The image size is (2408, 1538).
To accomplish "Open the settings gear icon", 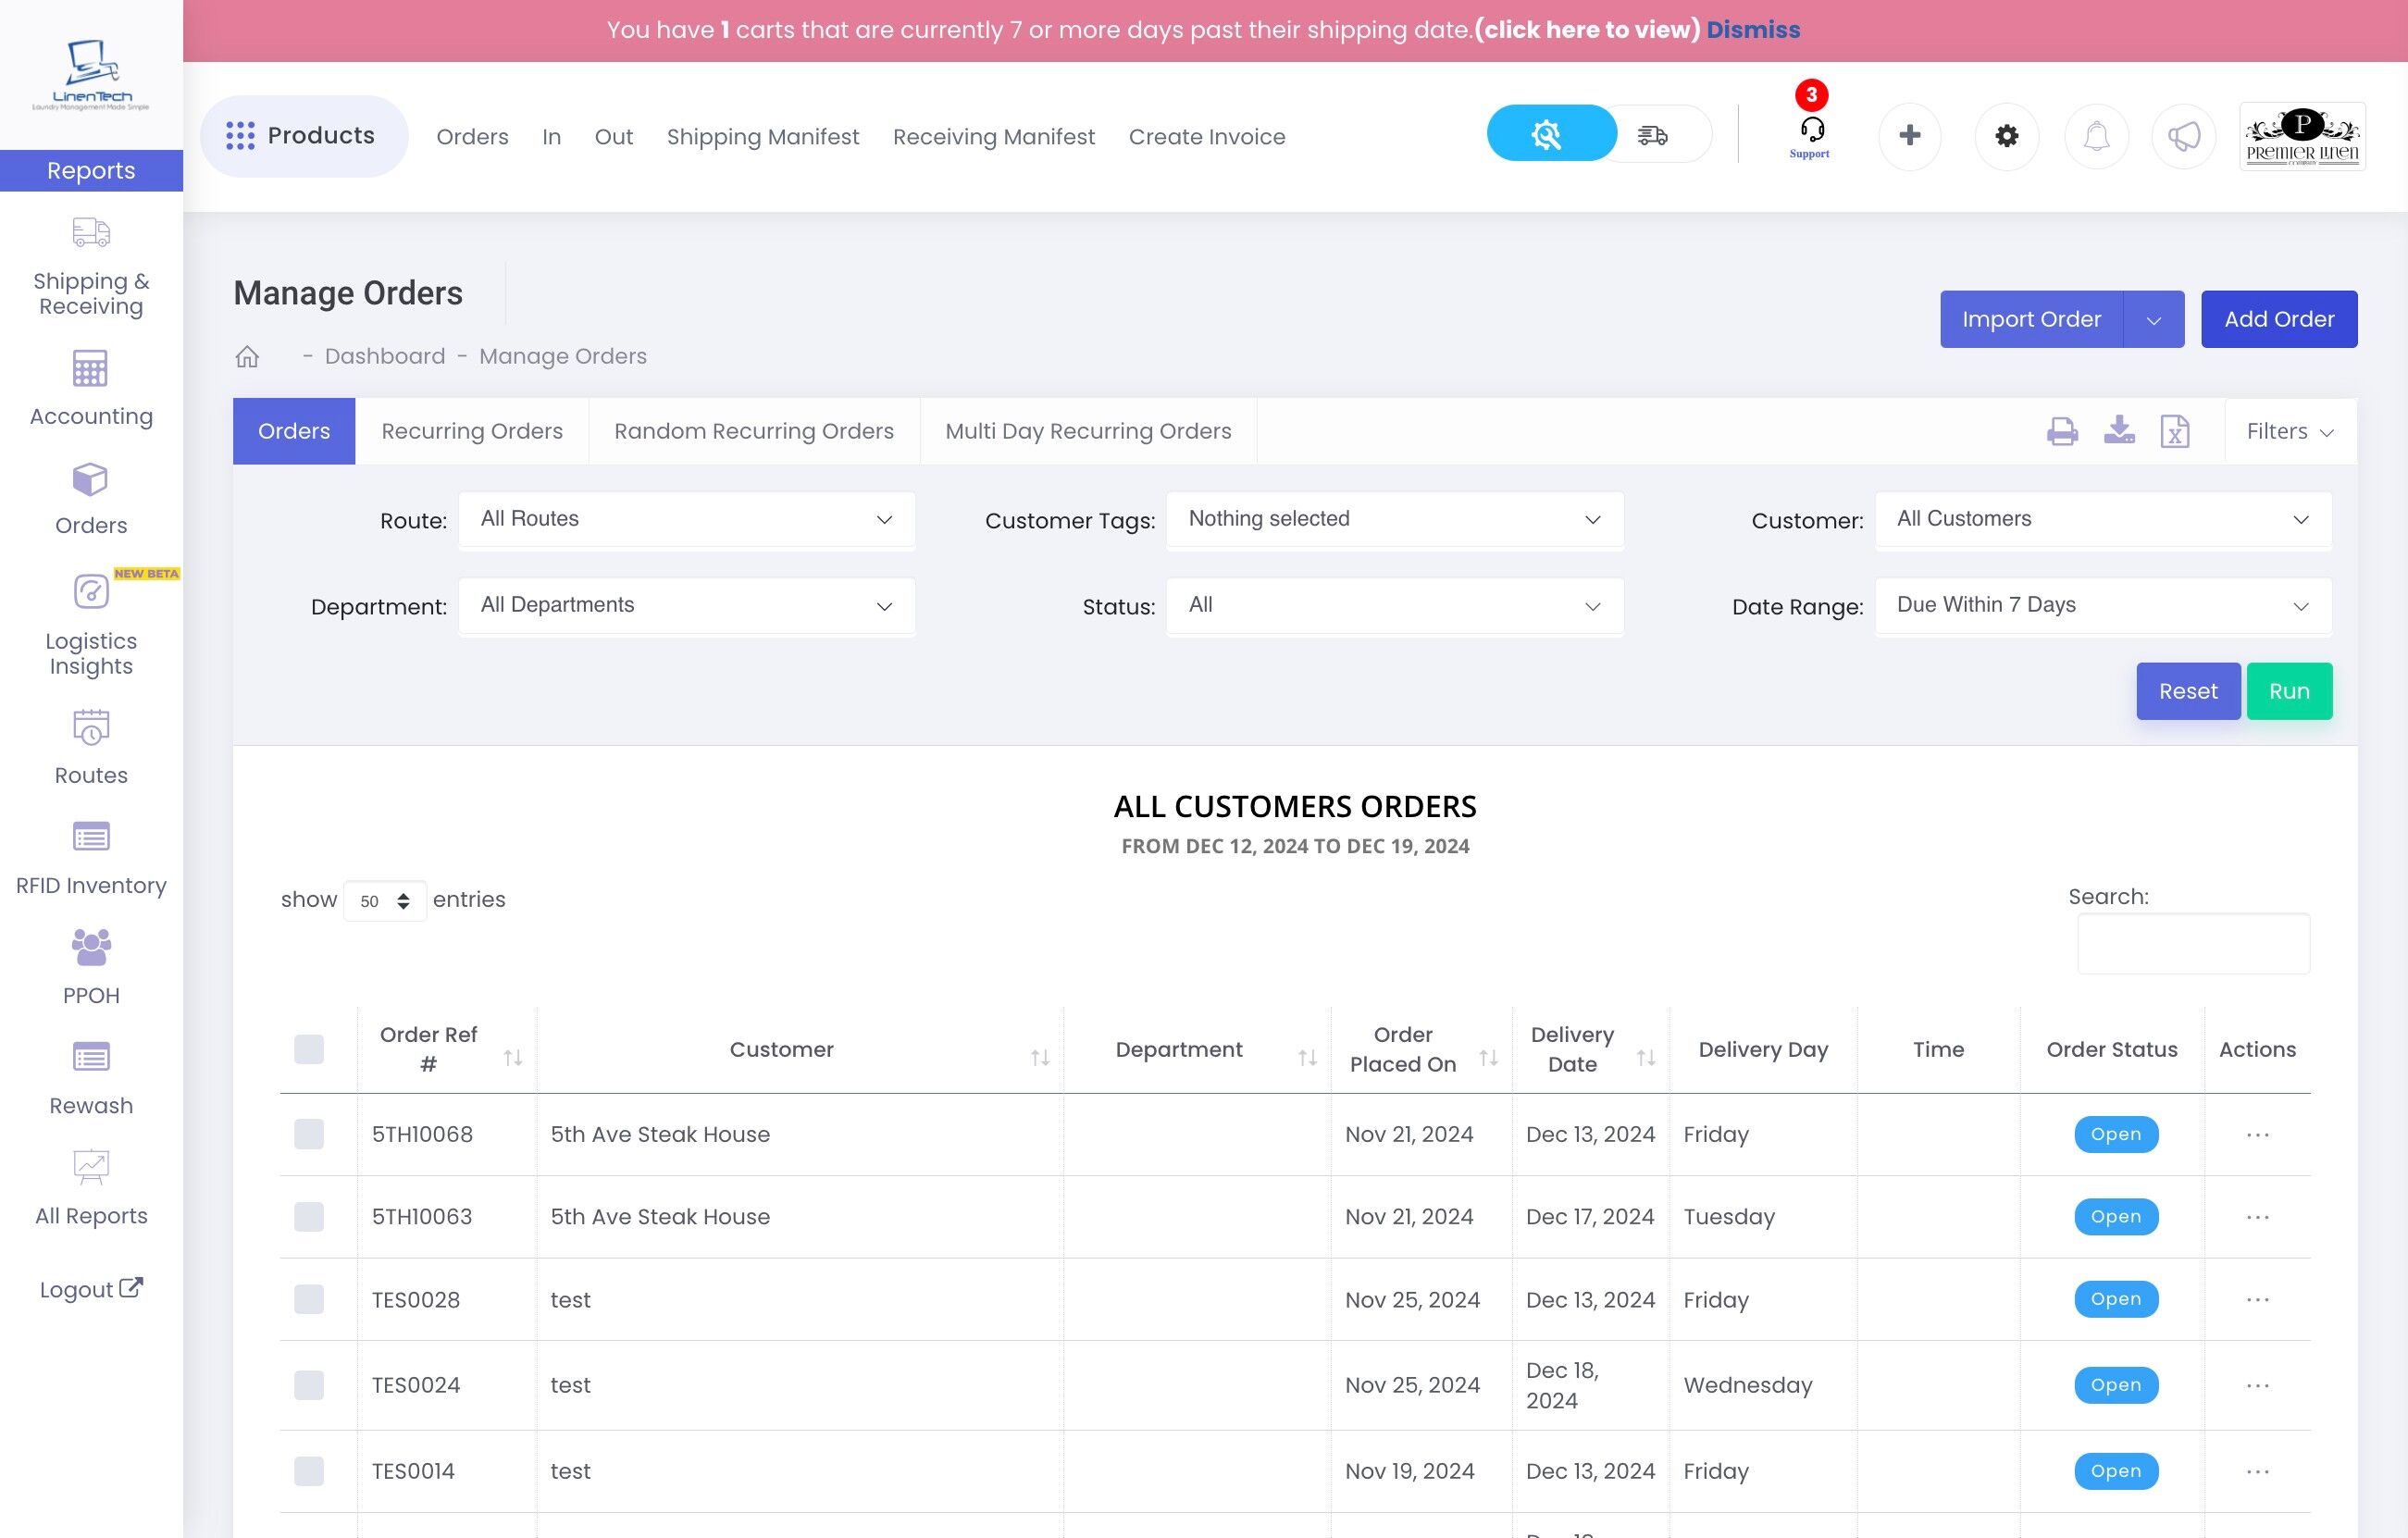I will click(2006, 135).
